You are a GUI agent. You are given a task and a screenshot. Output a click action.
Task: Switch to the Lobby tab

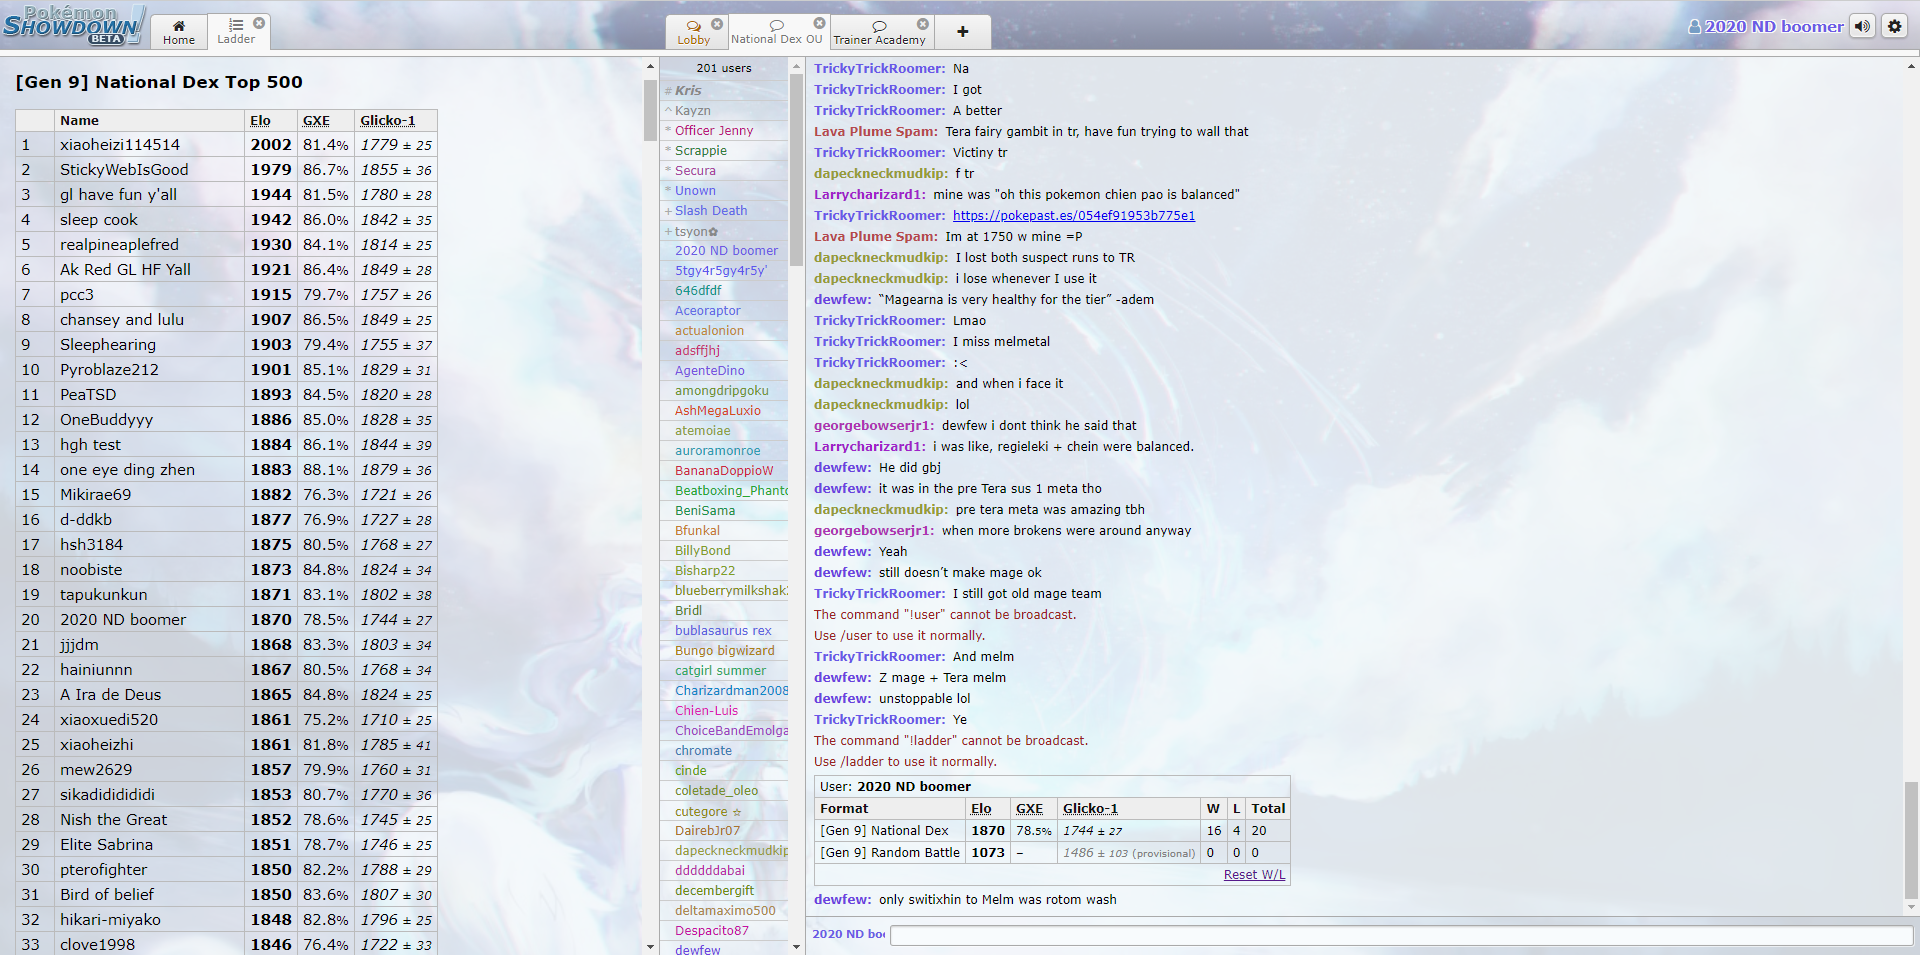tap(693, 33)
